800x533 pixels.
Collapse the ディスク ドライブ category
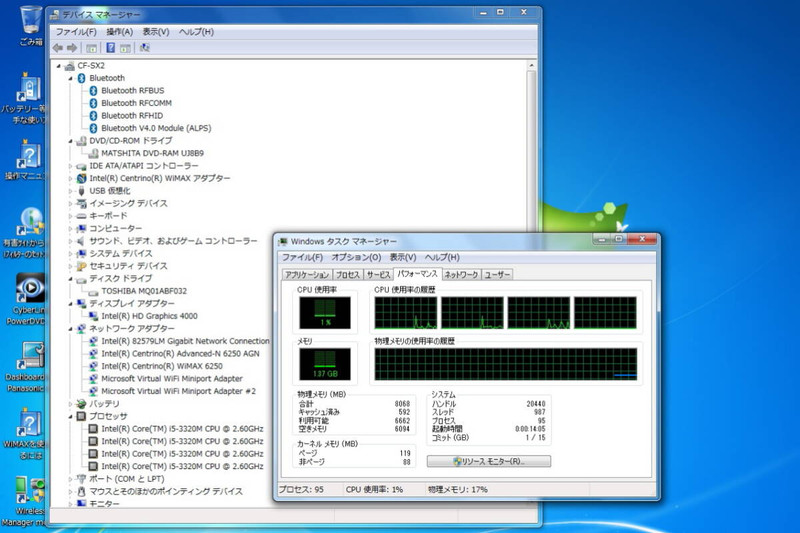[70, 278]
